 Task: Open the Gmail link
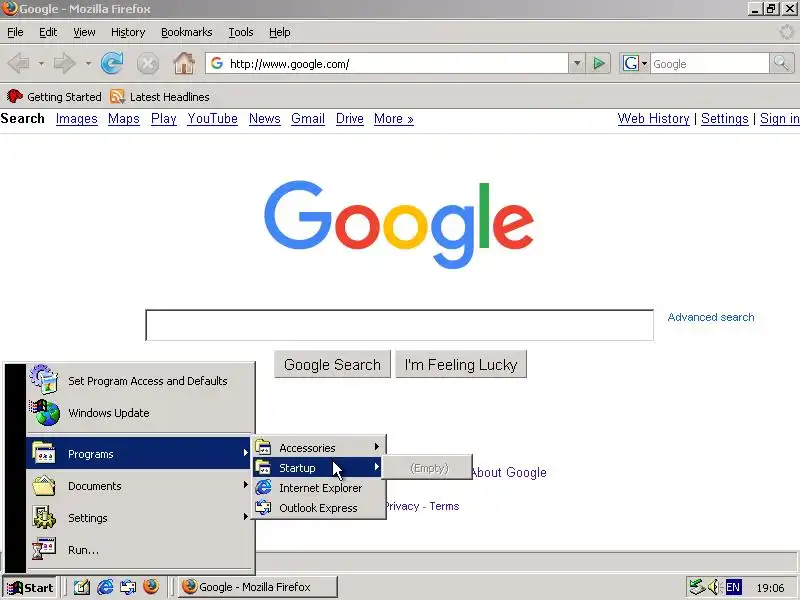click(x=308, y=119)
